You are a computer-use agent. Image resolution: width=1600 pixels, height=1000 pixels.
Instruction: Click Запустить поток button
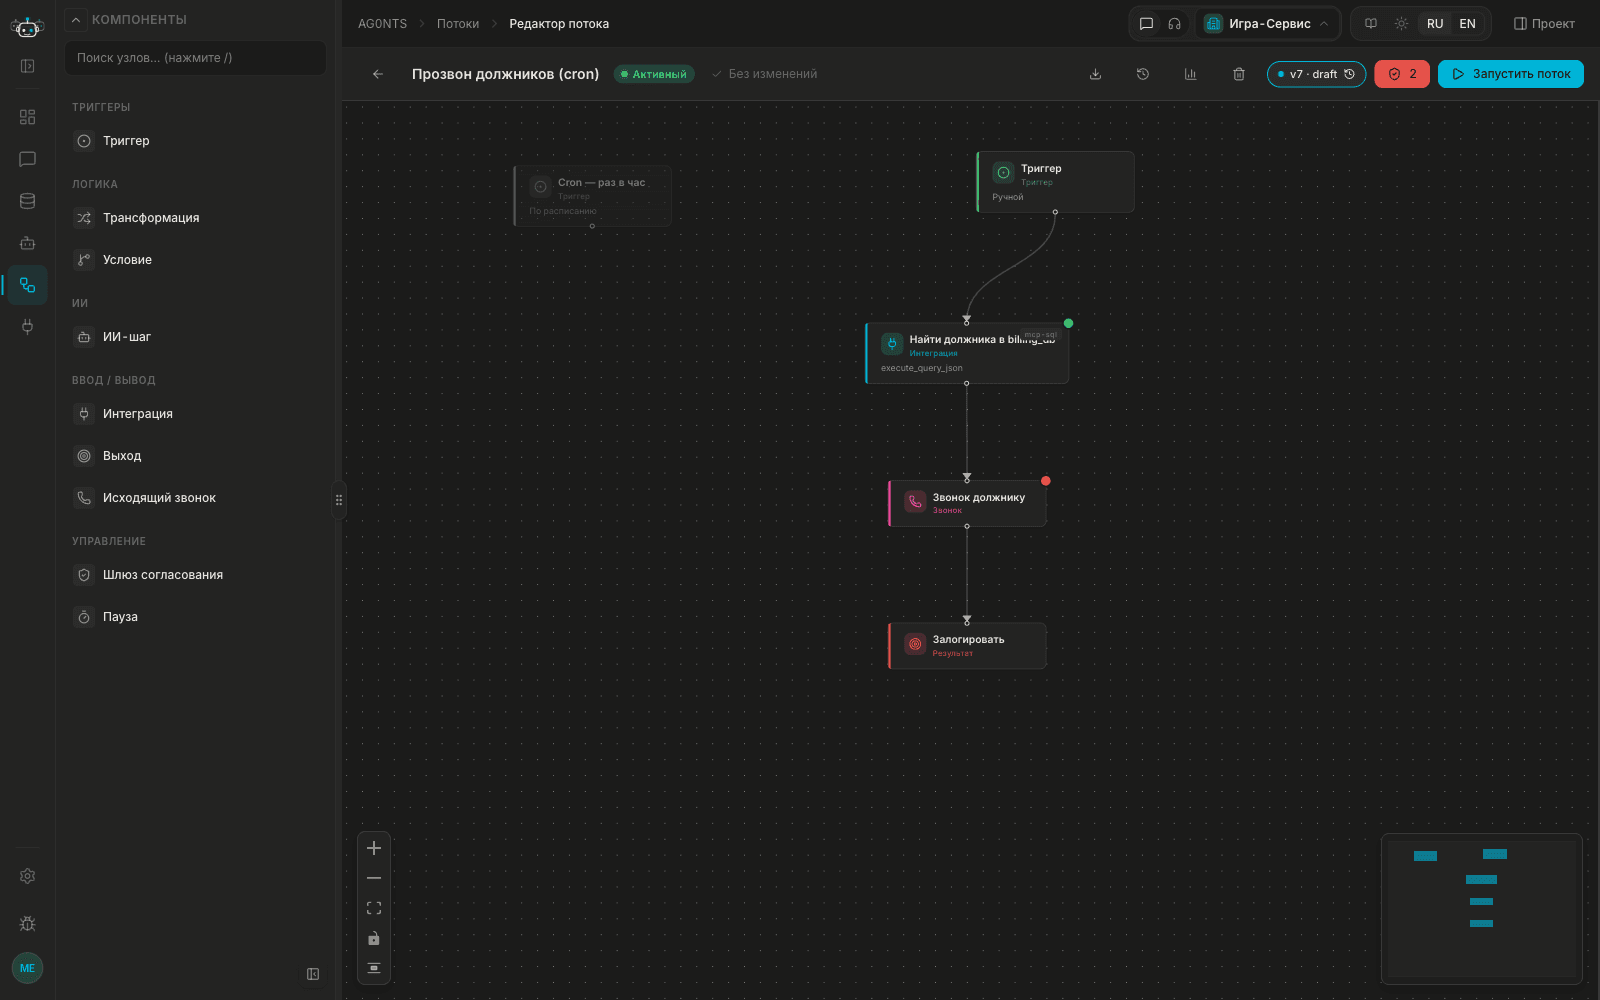point(1510,74)
